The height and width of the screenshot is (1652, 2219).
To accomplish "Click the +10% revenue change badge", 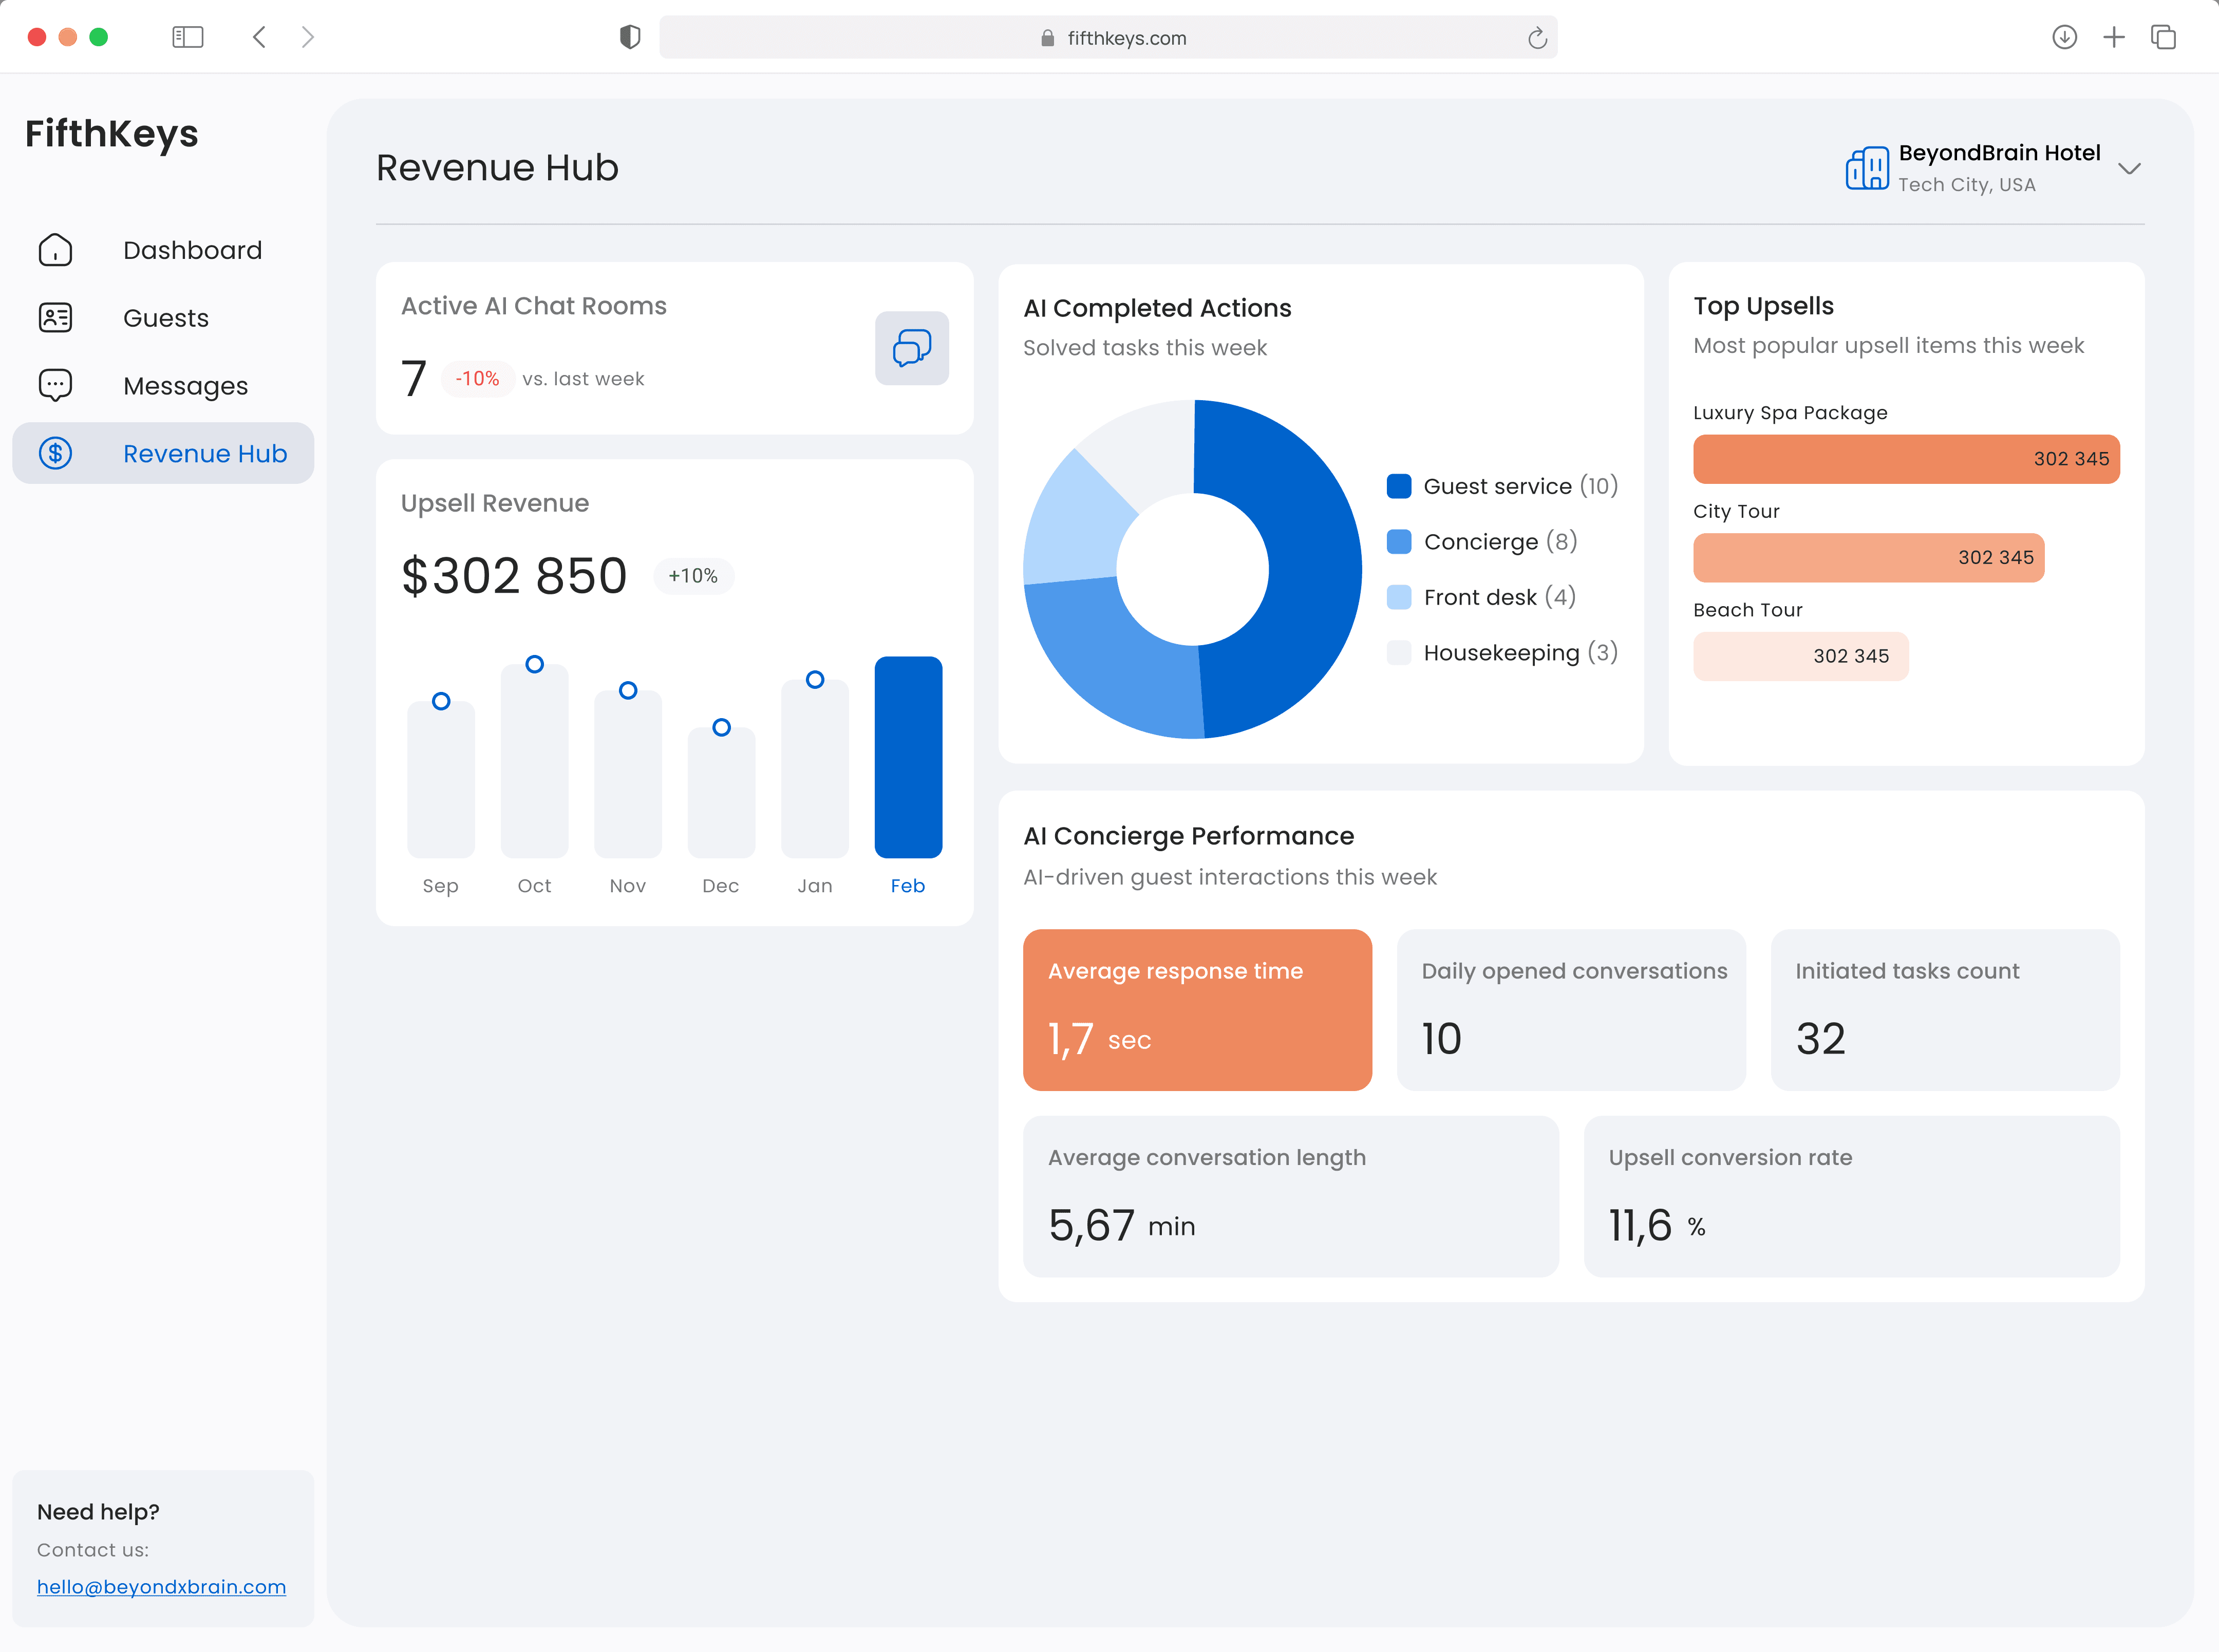I will (693, 576).
